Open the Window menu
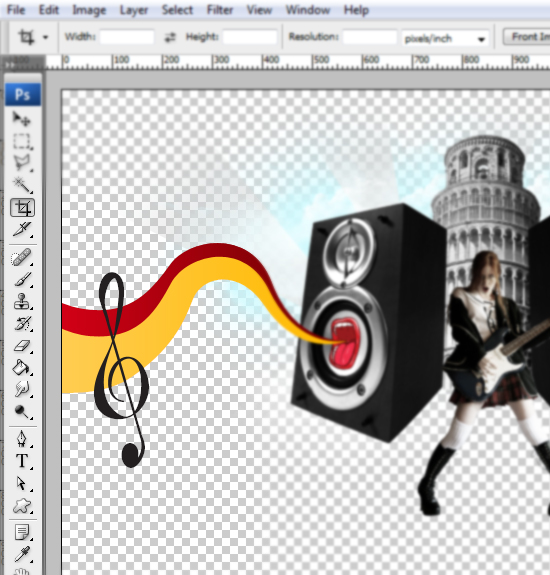 308,10
